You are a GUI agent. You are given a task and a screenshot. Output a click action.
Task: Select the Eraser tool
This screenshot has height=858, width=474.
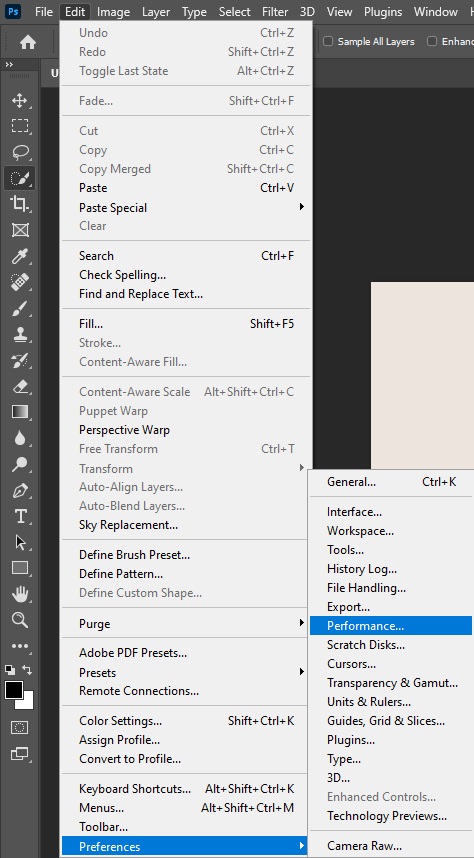(x=20, y=386)
